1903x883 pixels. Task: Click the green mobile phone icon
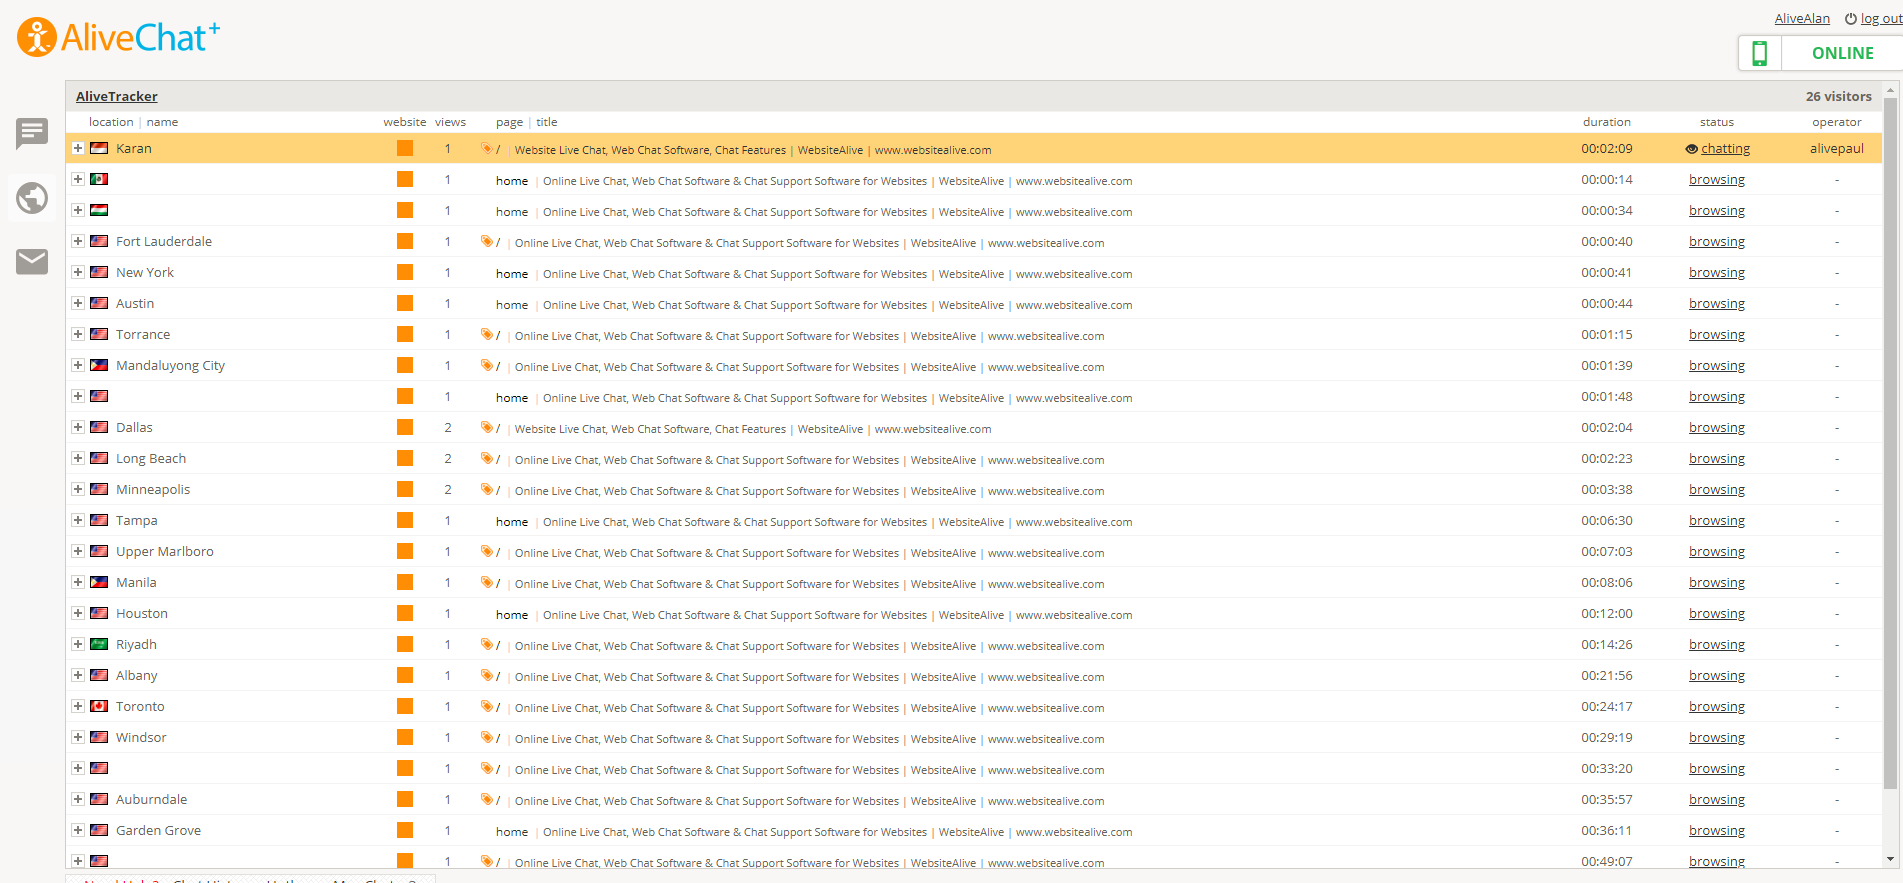1760,53
